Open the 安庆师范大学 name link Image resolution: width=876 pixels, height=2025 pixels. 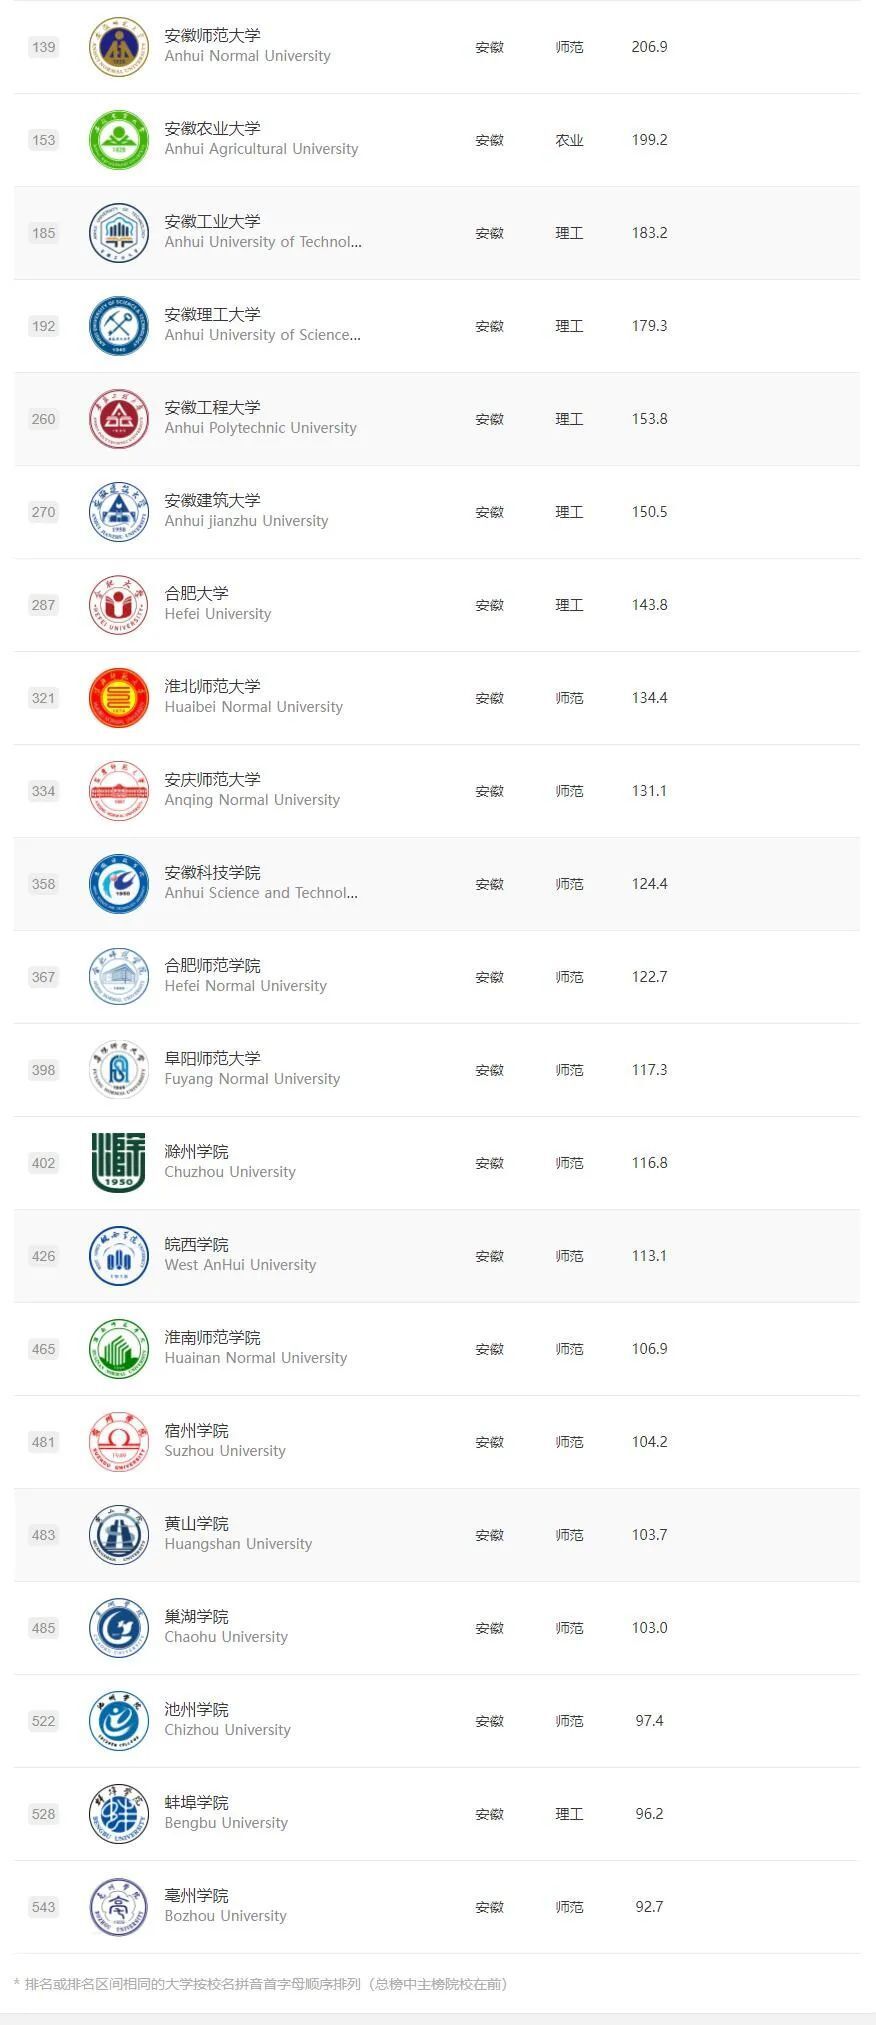point(212,780)
